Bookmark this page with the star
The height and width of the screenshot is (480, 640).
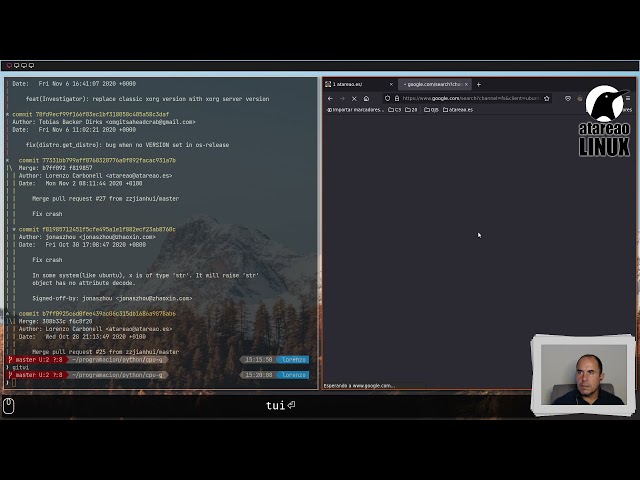(x=547, y=98)
